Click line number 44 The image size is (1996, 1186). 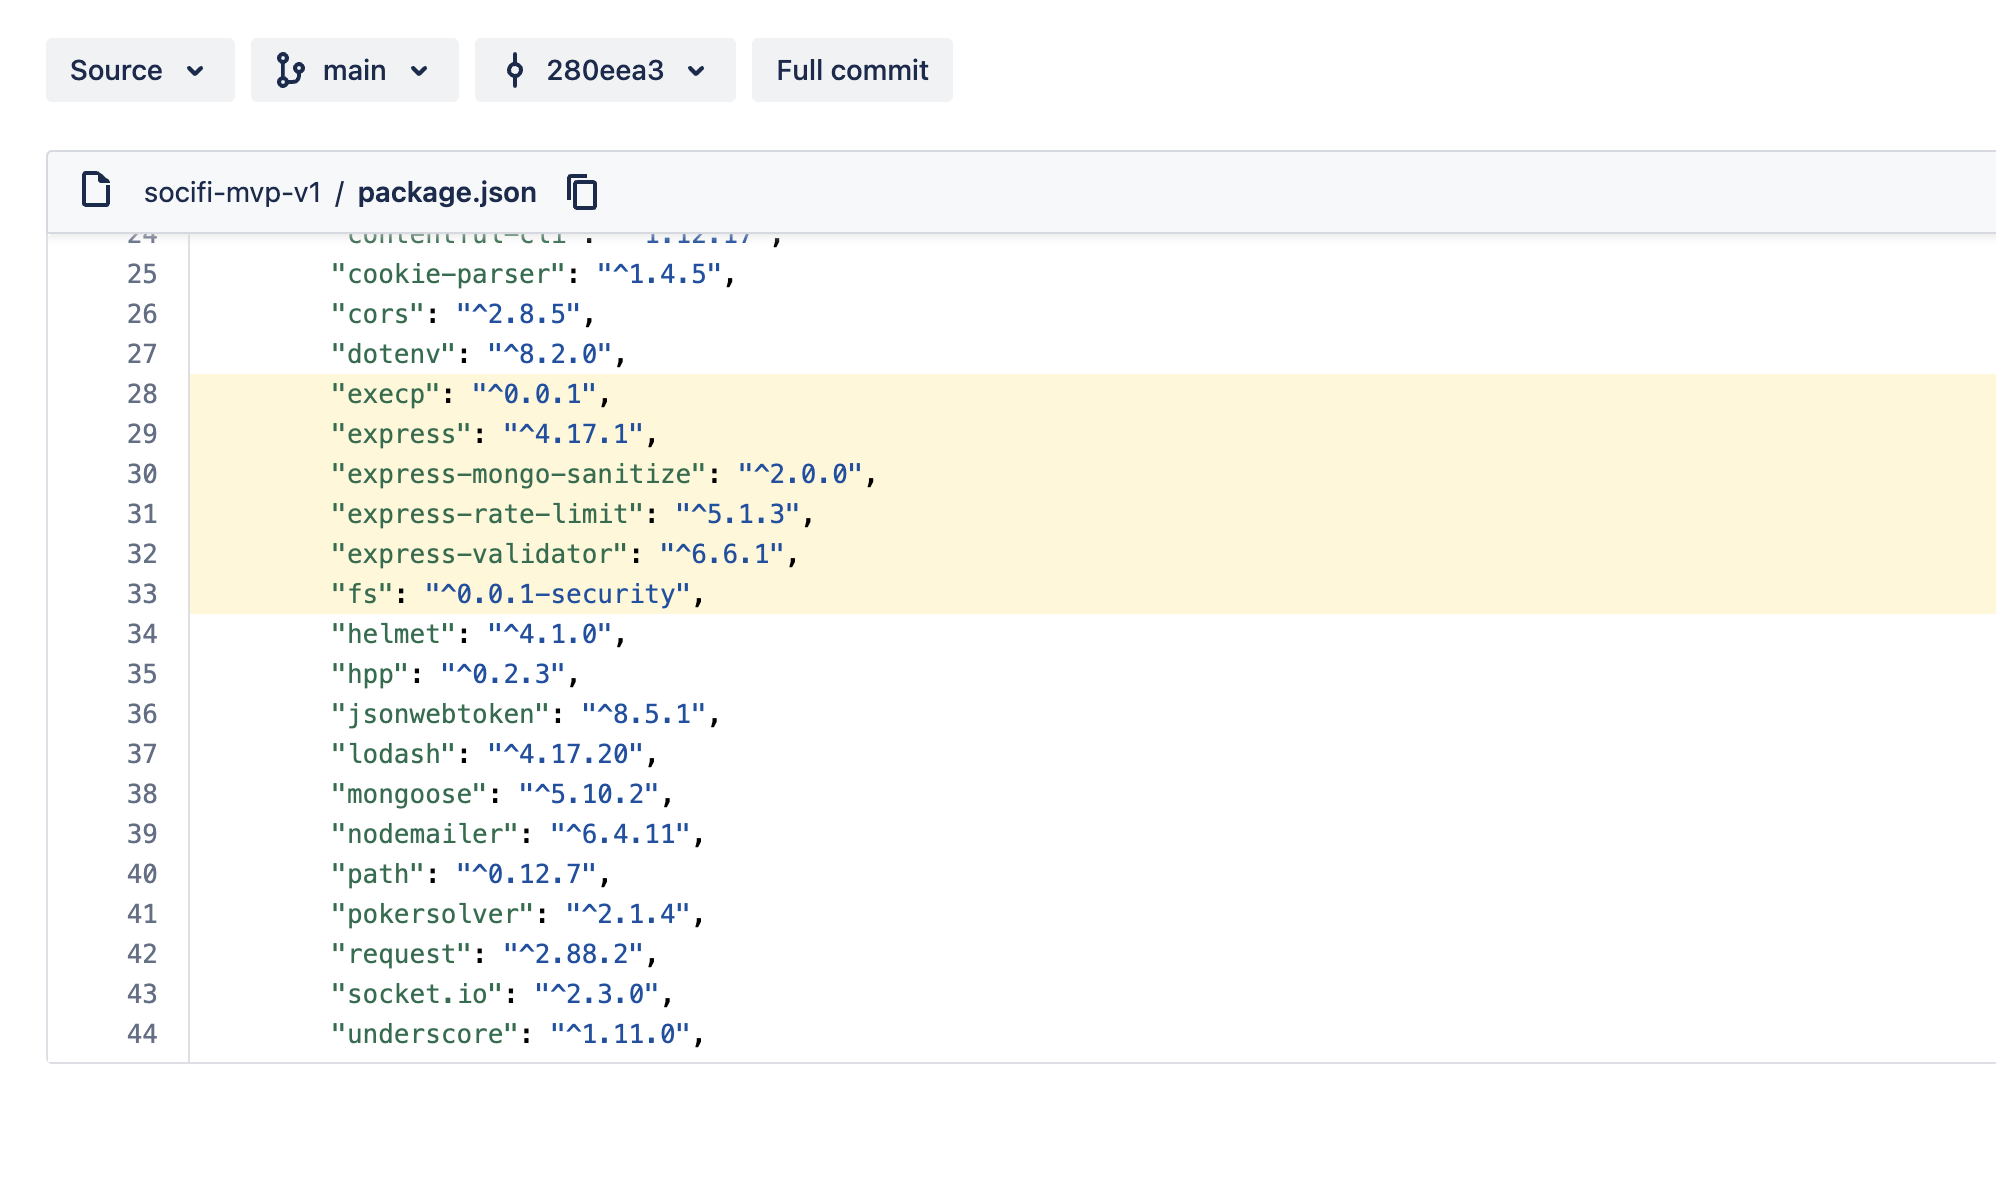point(142,1034)
